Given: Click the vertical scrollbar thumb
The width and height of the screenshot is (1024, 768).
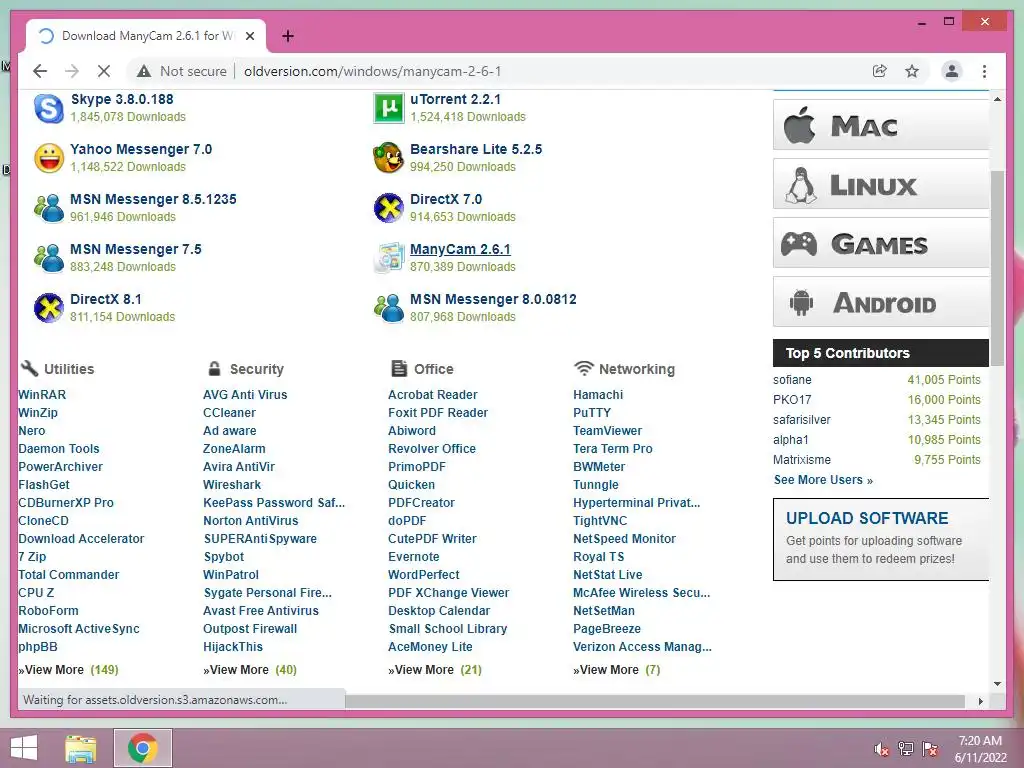Looking at the screenshot, I should click(997, 268).
